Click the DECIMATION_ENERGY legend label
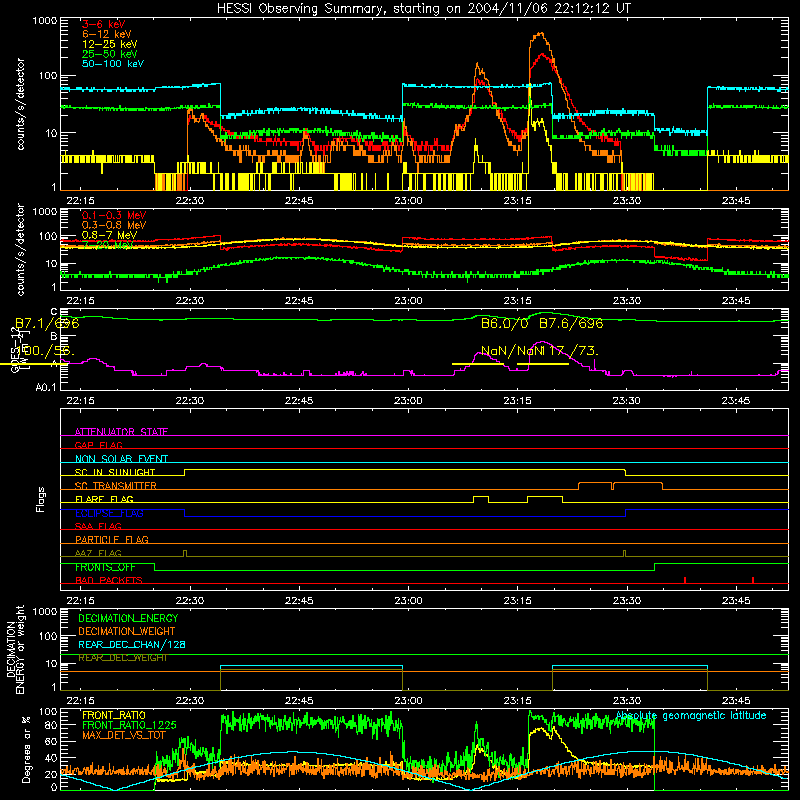This screenshot has width=800, height=800. 128,618
